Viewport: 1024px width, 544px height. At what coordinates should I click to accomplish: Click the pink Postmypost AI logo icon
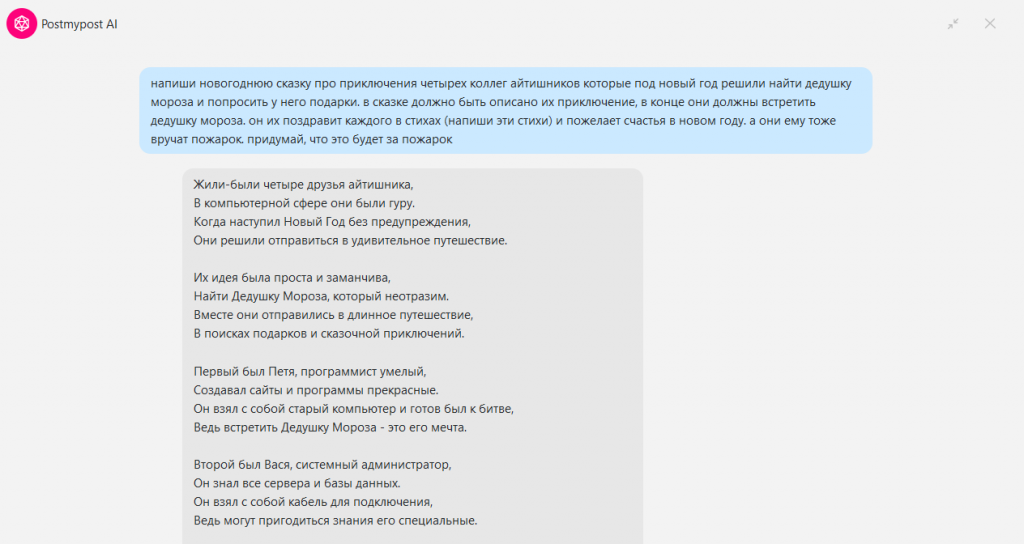pos(22,24)
